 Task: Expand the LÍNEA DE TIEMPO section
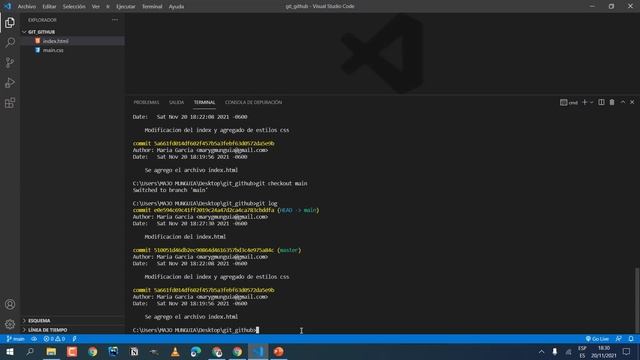tap(47, 330)
